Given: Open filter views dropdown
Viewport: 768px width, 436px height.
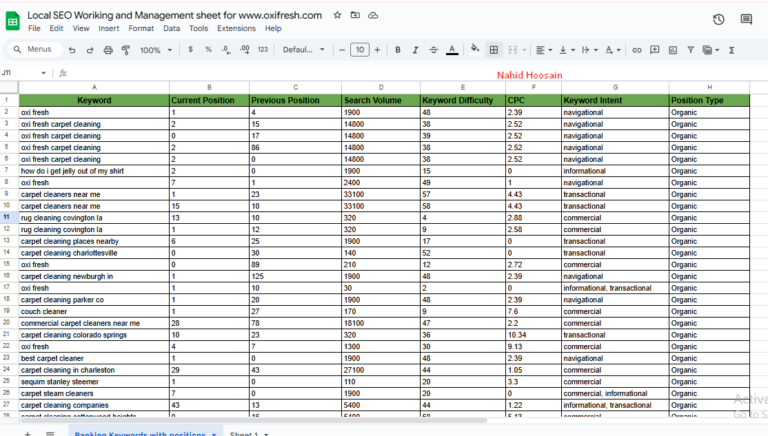Looking at the screenshot, I should [711, 50].
